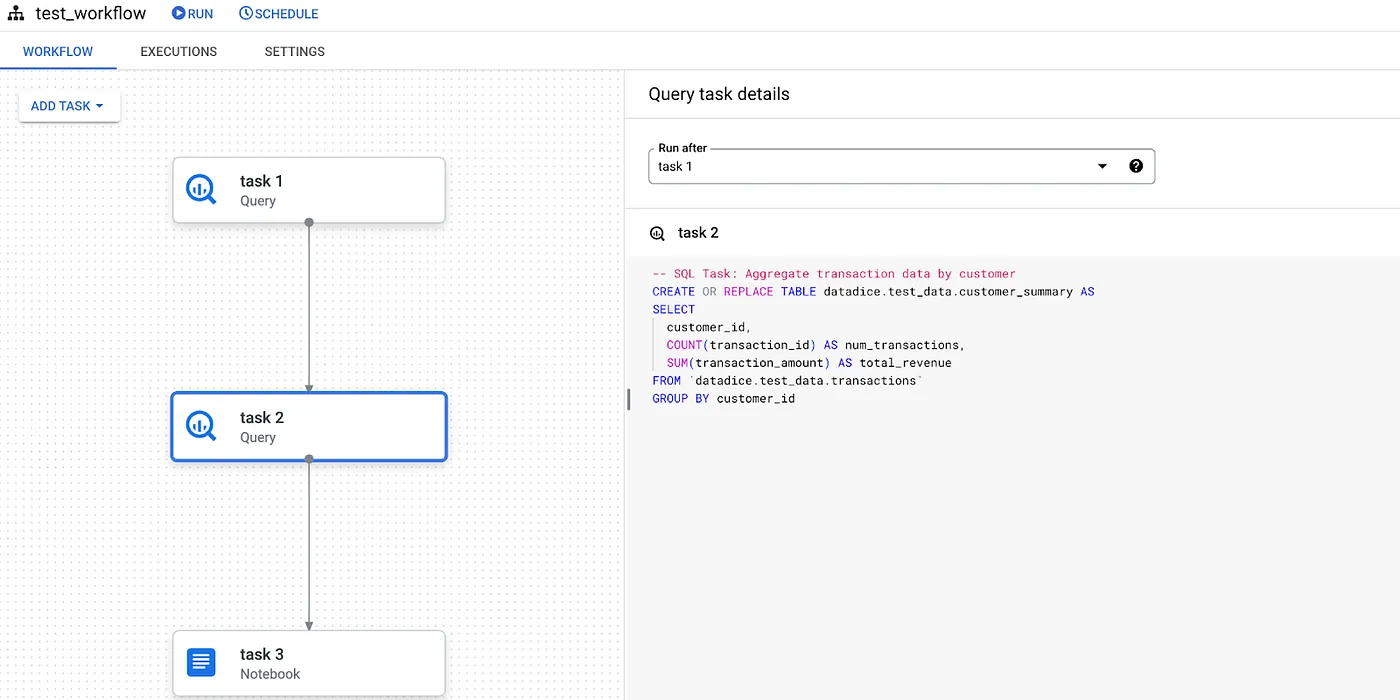Switch to the WORKFLOW tab

tap(58, 51)
